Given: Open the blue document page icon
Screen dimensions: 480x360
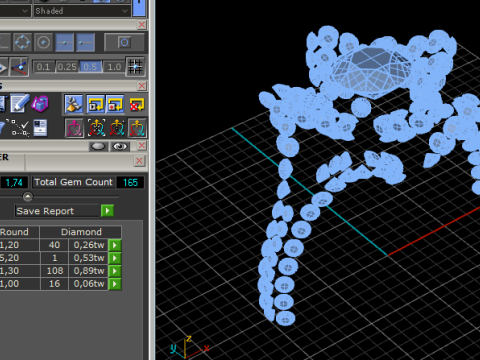Looking at the screenshot, I should (40, 128).
